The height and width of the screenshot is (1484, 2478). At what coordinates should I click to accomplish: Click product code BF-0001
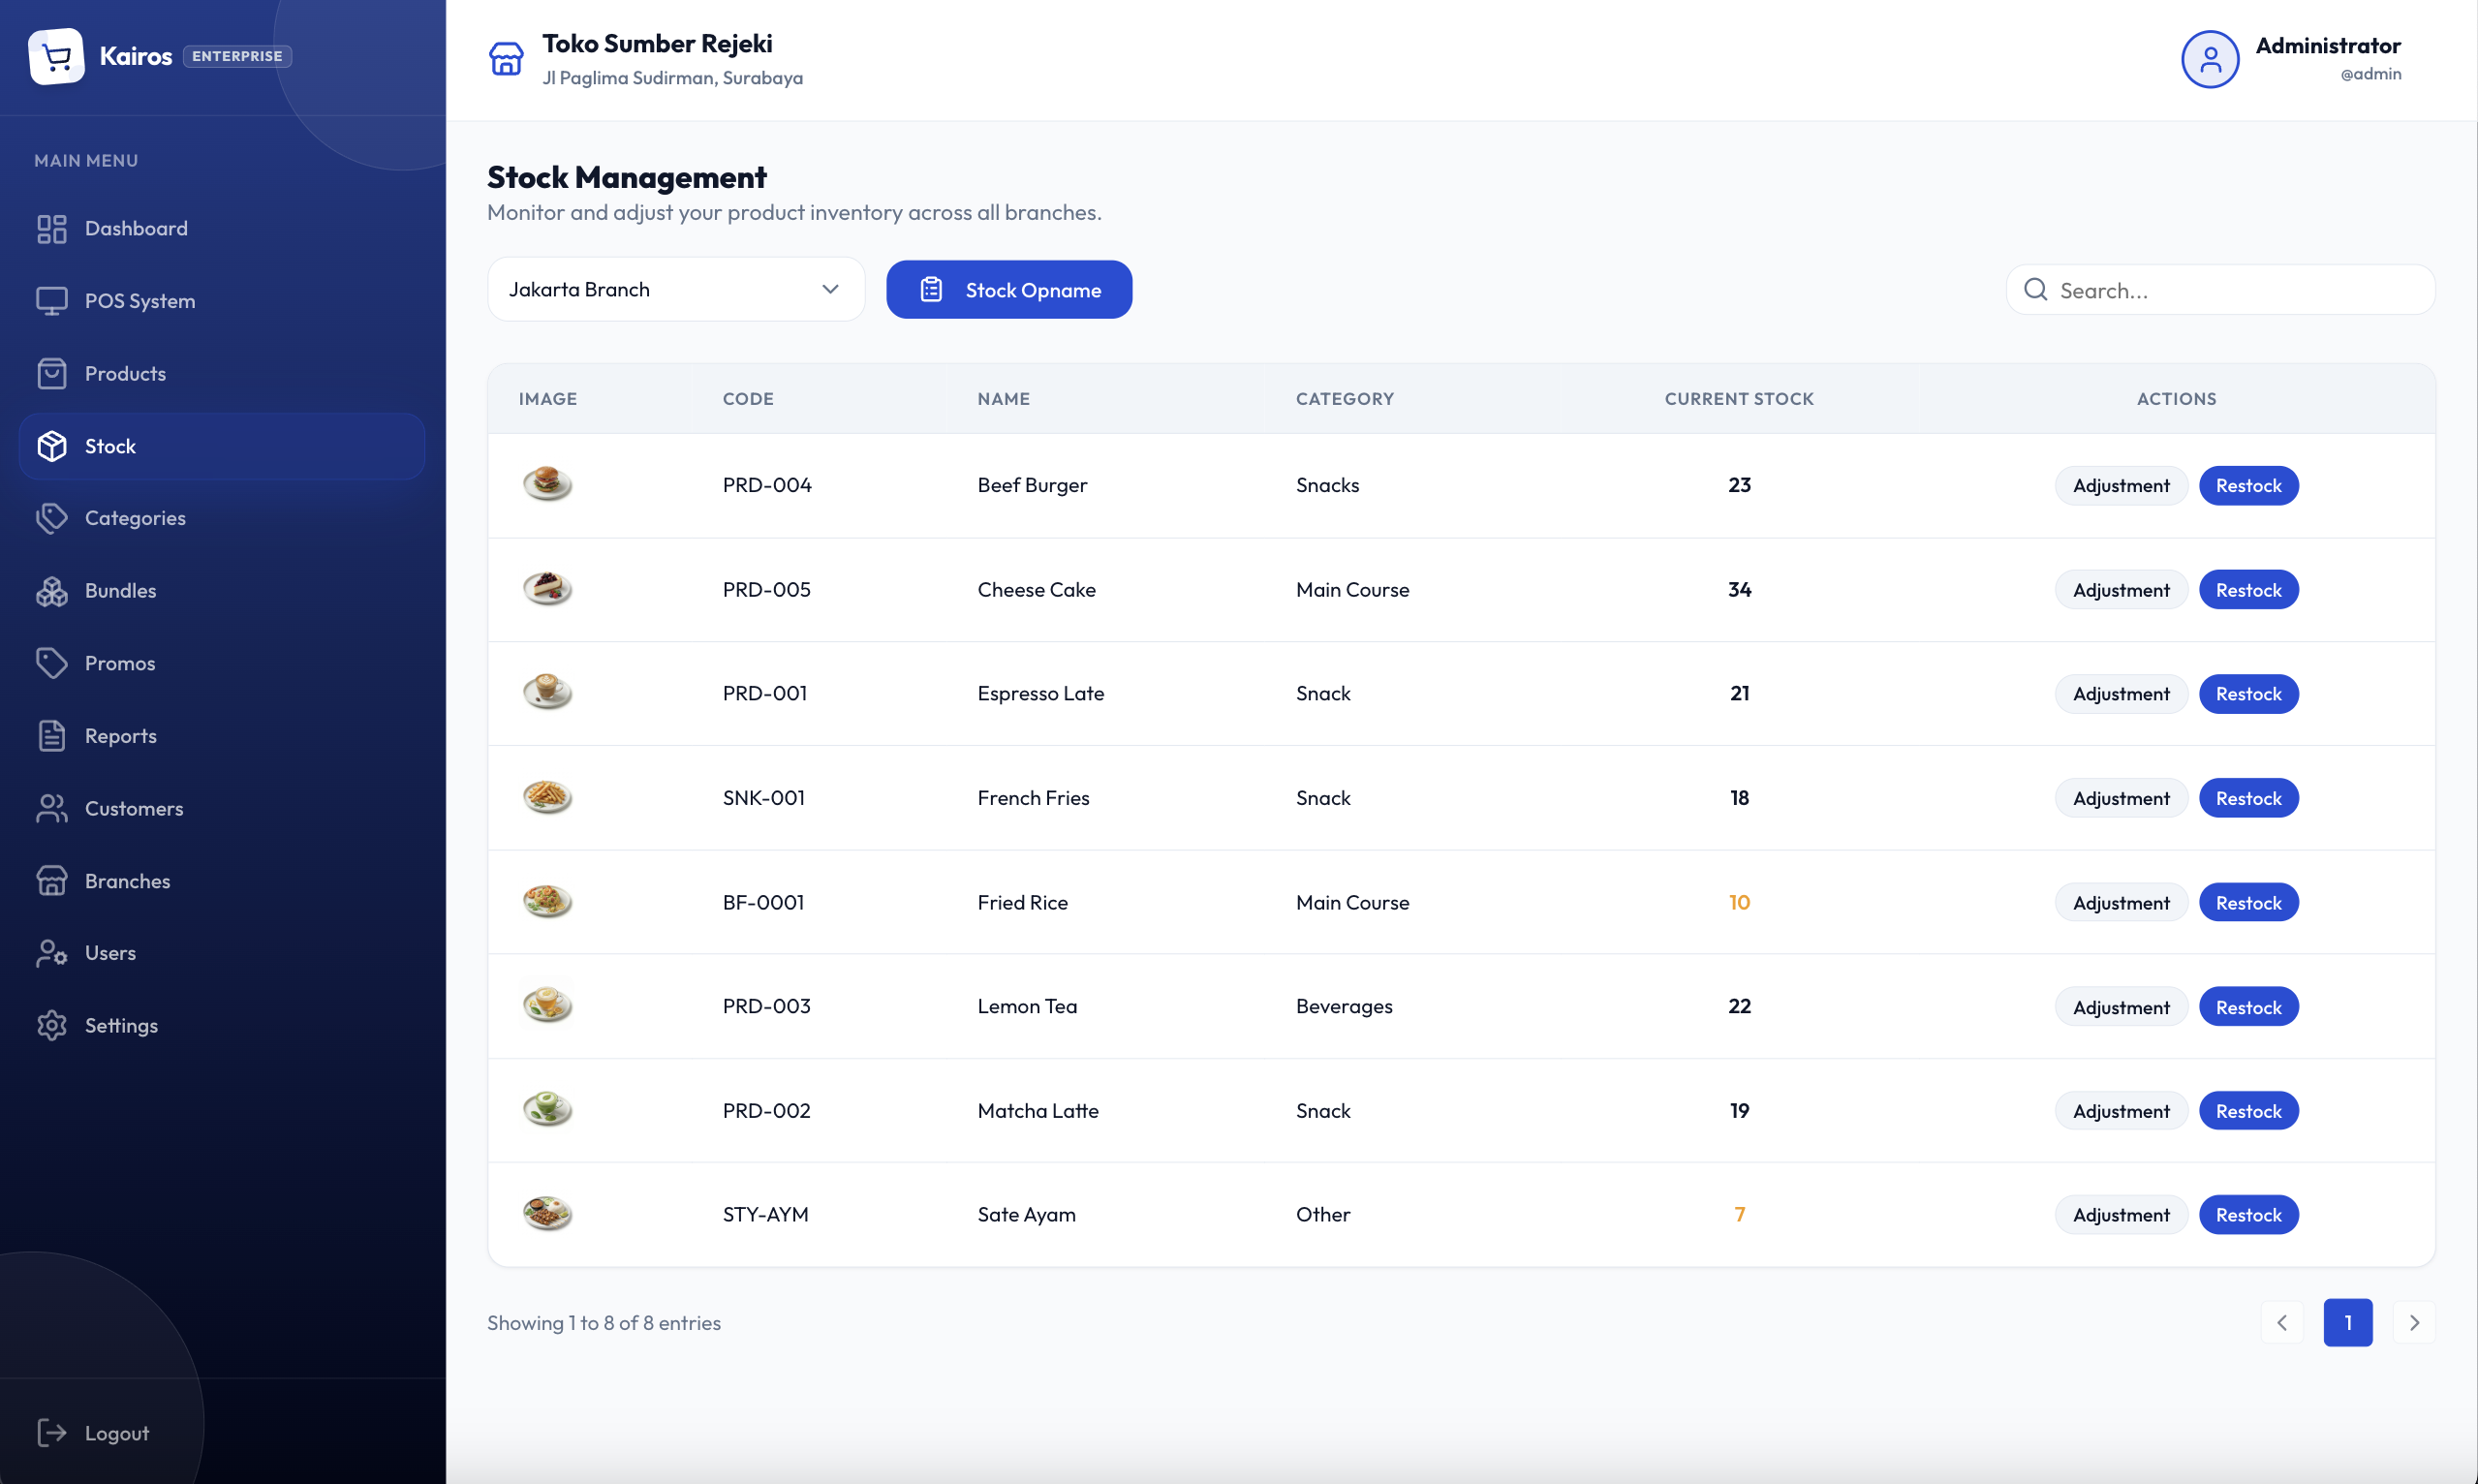click(x=763, y=903)
